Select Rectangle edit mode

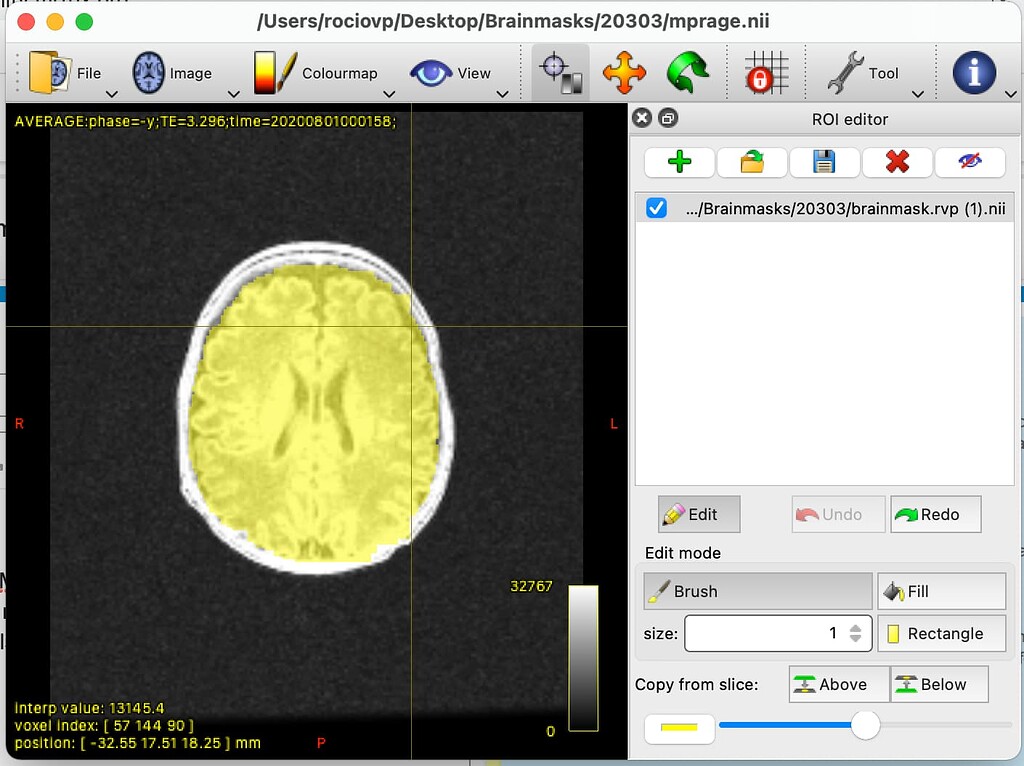941,633
